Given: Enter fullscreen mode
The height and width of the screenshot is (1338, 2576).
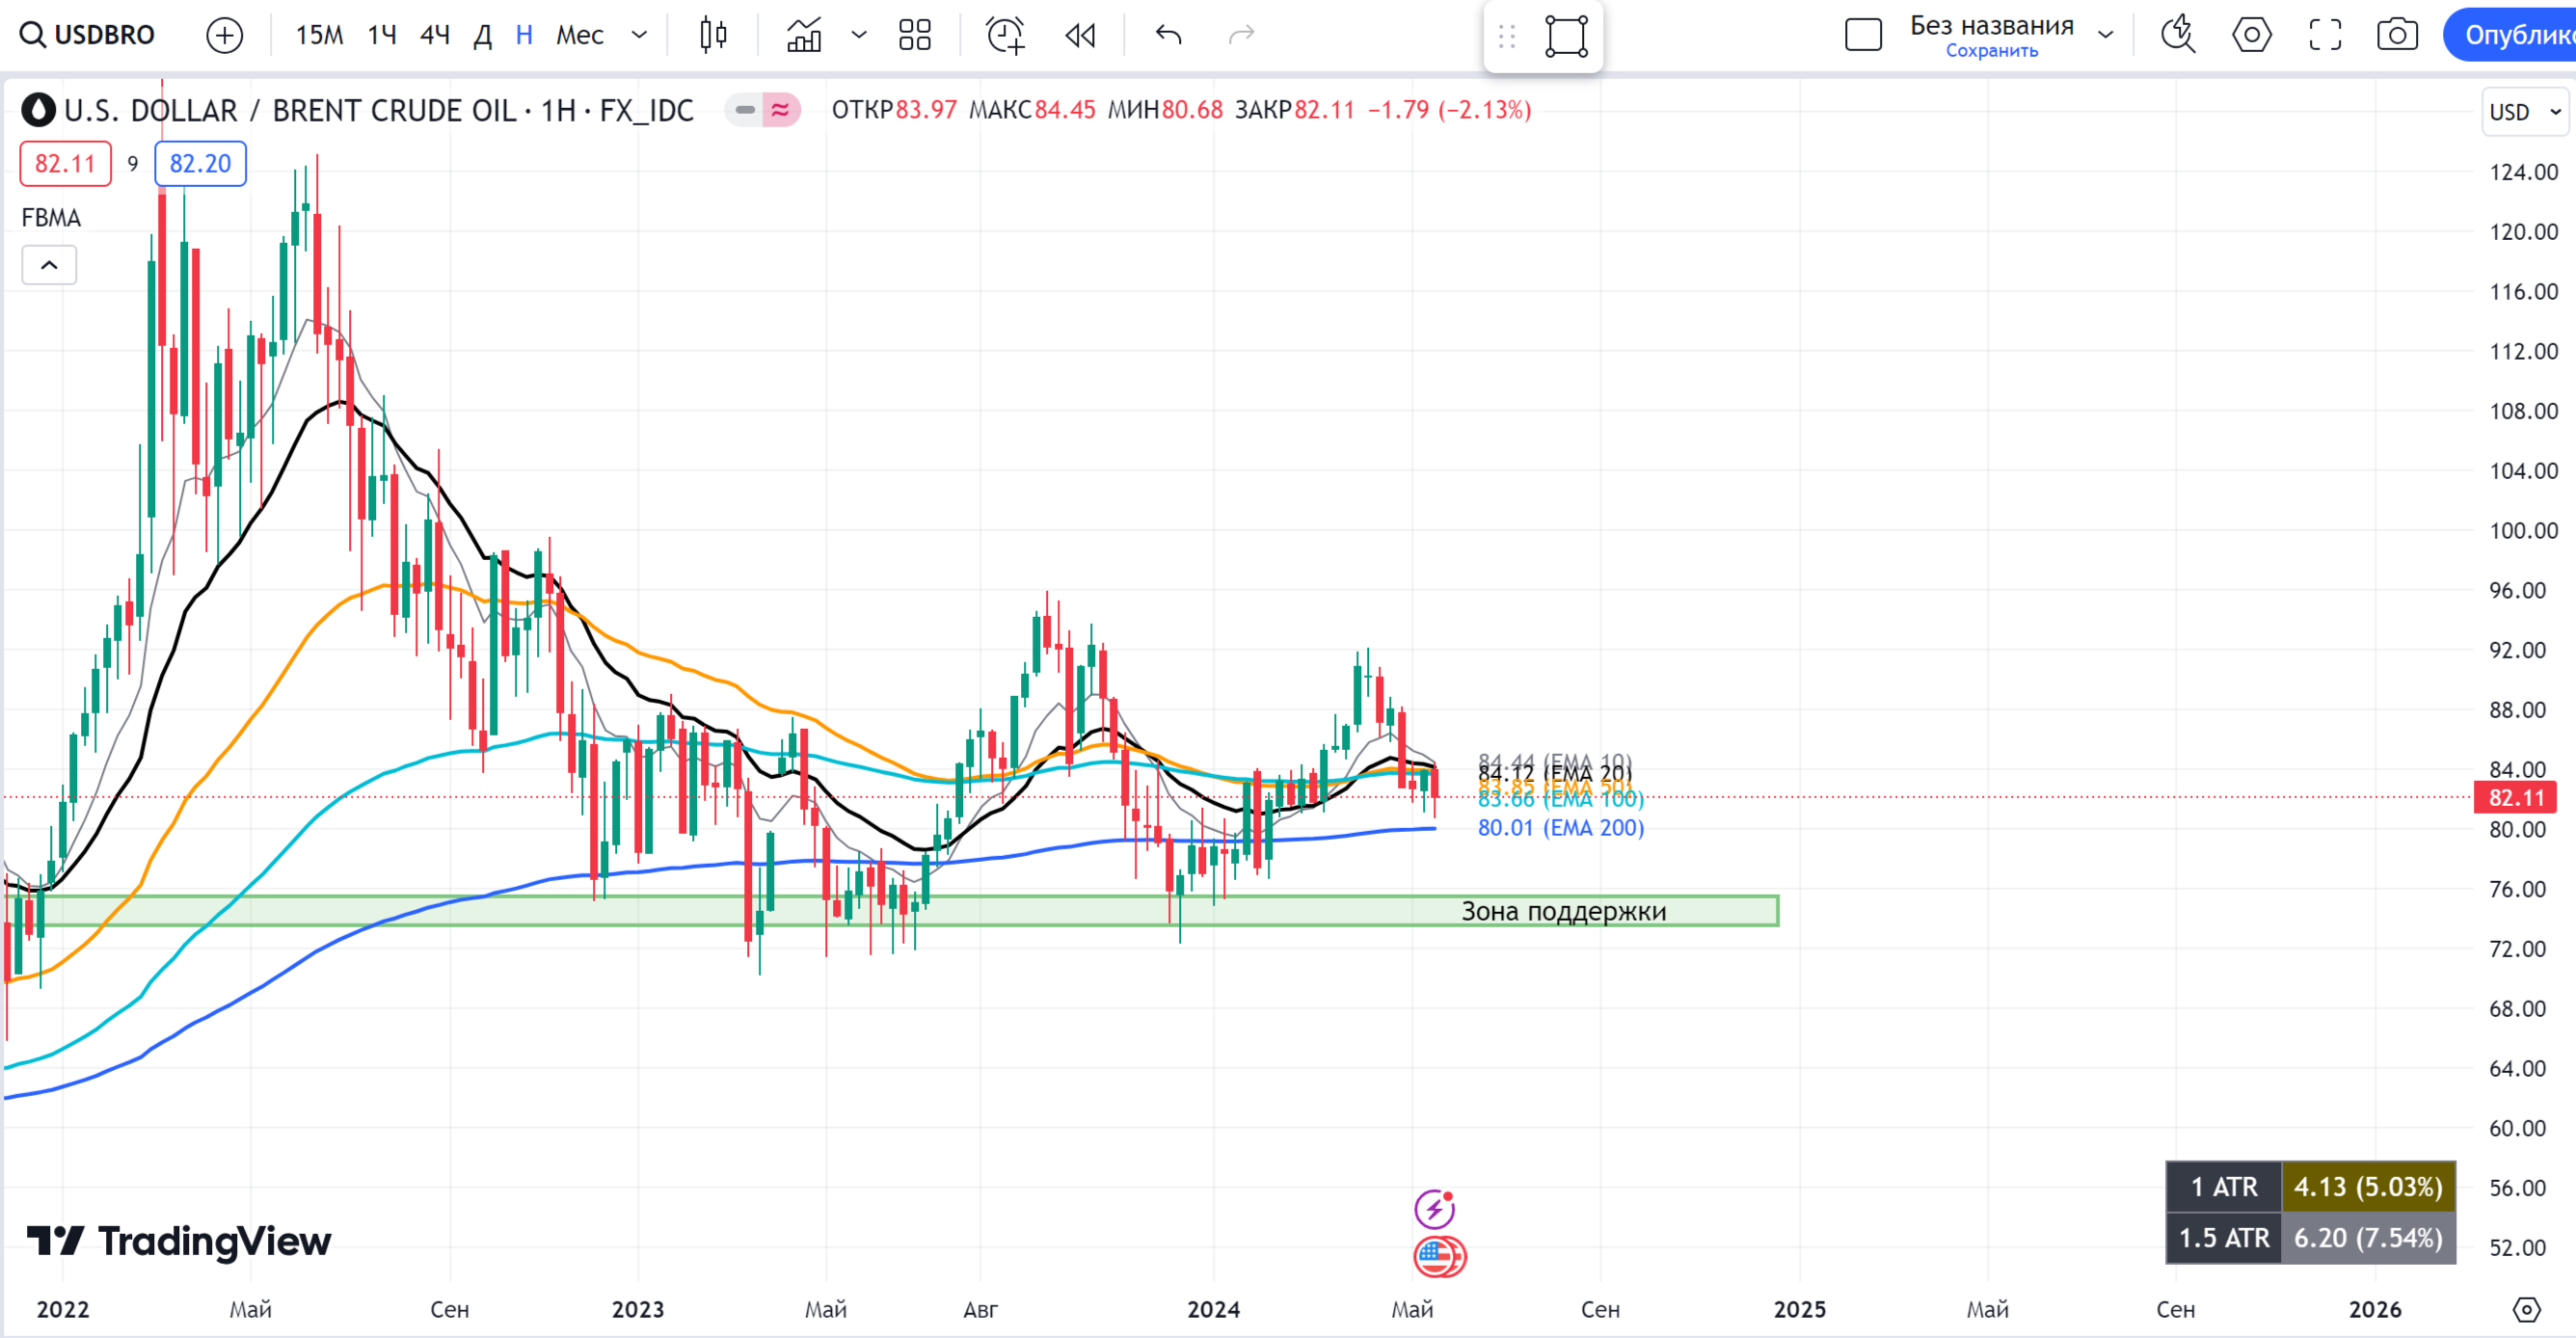Looking at the screenshot, I should click(2325, 35).
